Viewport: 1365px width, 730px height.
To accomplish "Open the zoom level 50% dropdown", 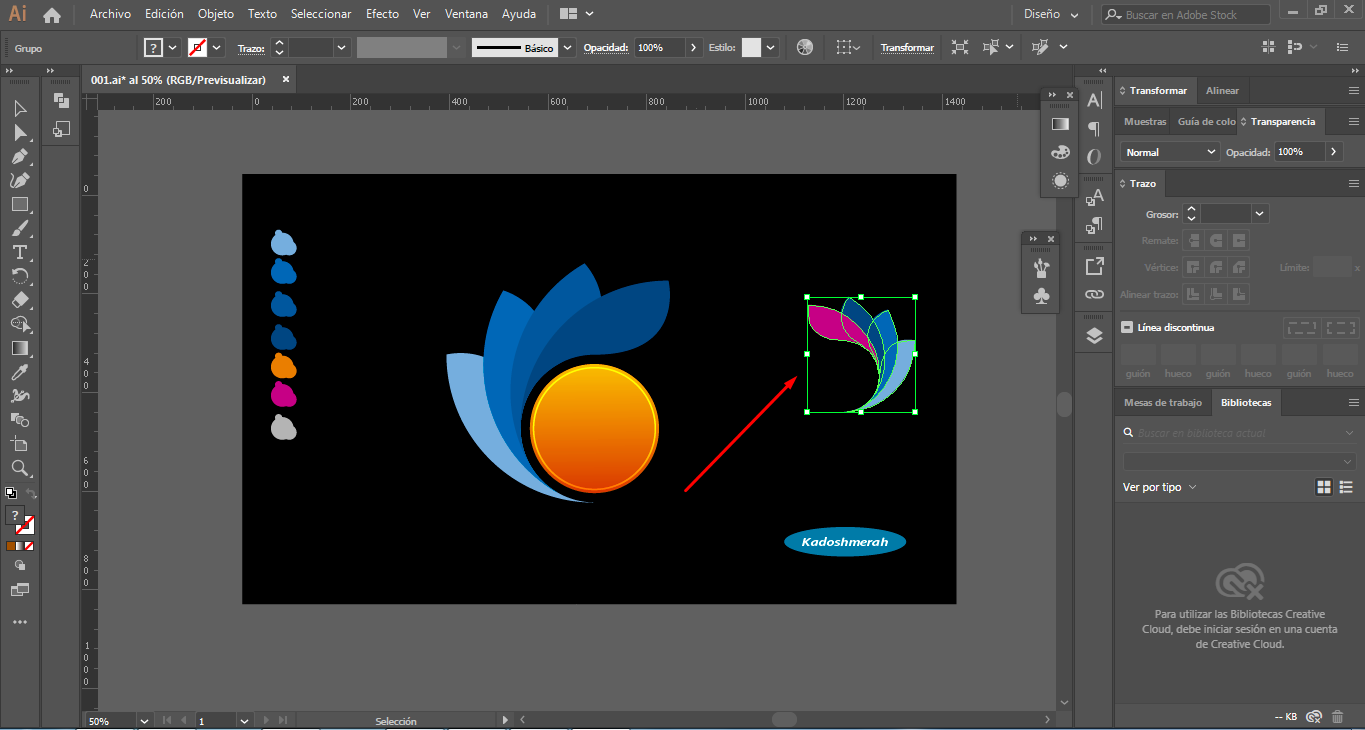I will click(x=144, y=720).
